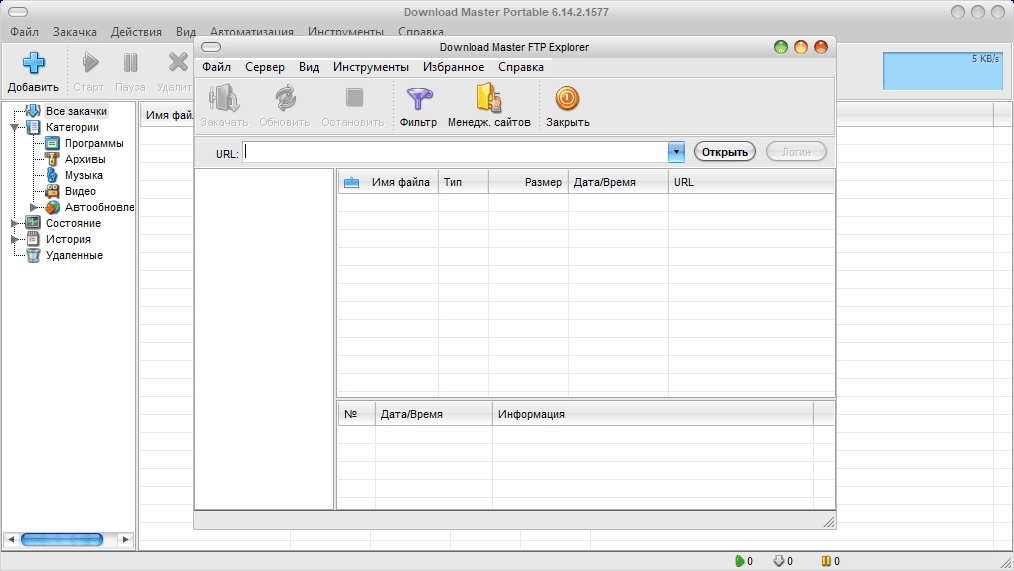Viewport: 1014px width, 571px height.
Task: Open Файл menu in FTP Explorer
Action: click(216, 67)
